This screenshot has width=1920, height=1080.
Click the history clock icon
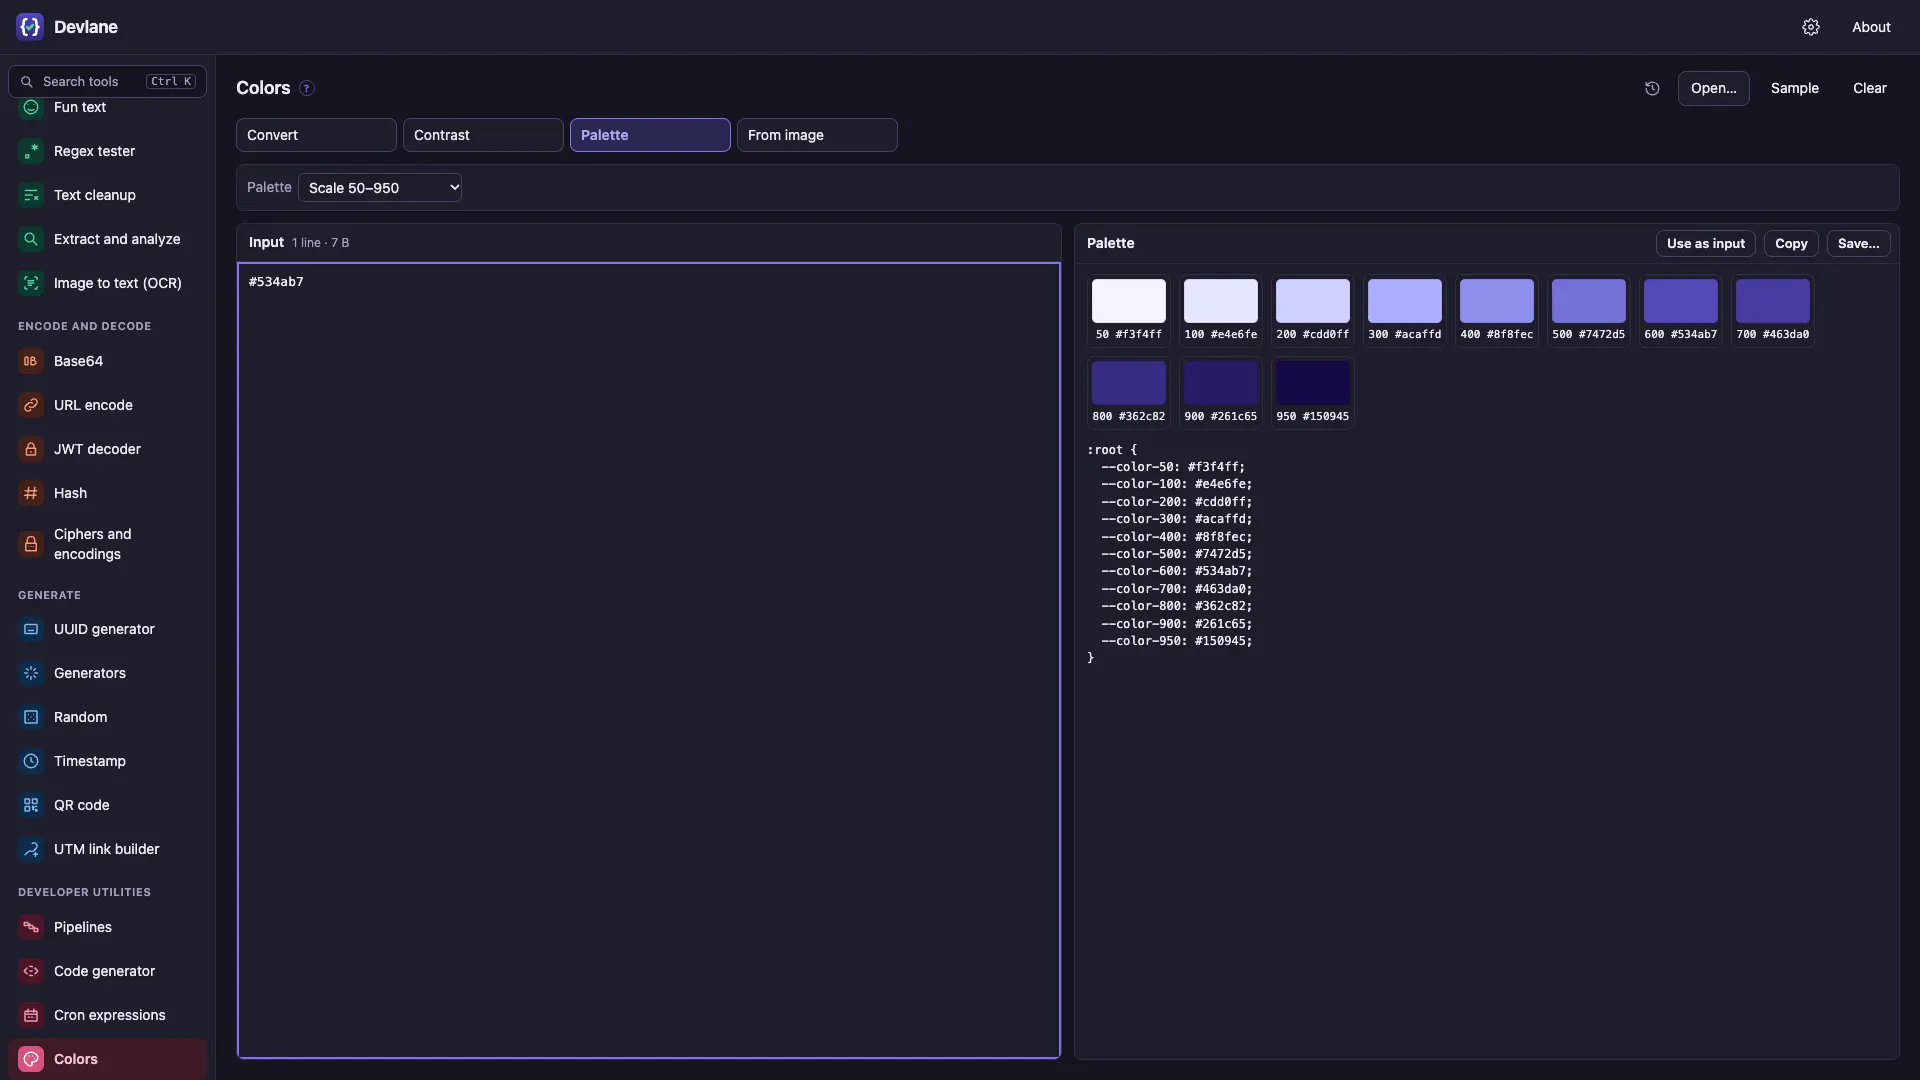1652,88
